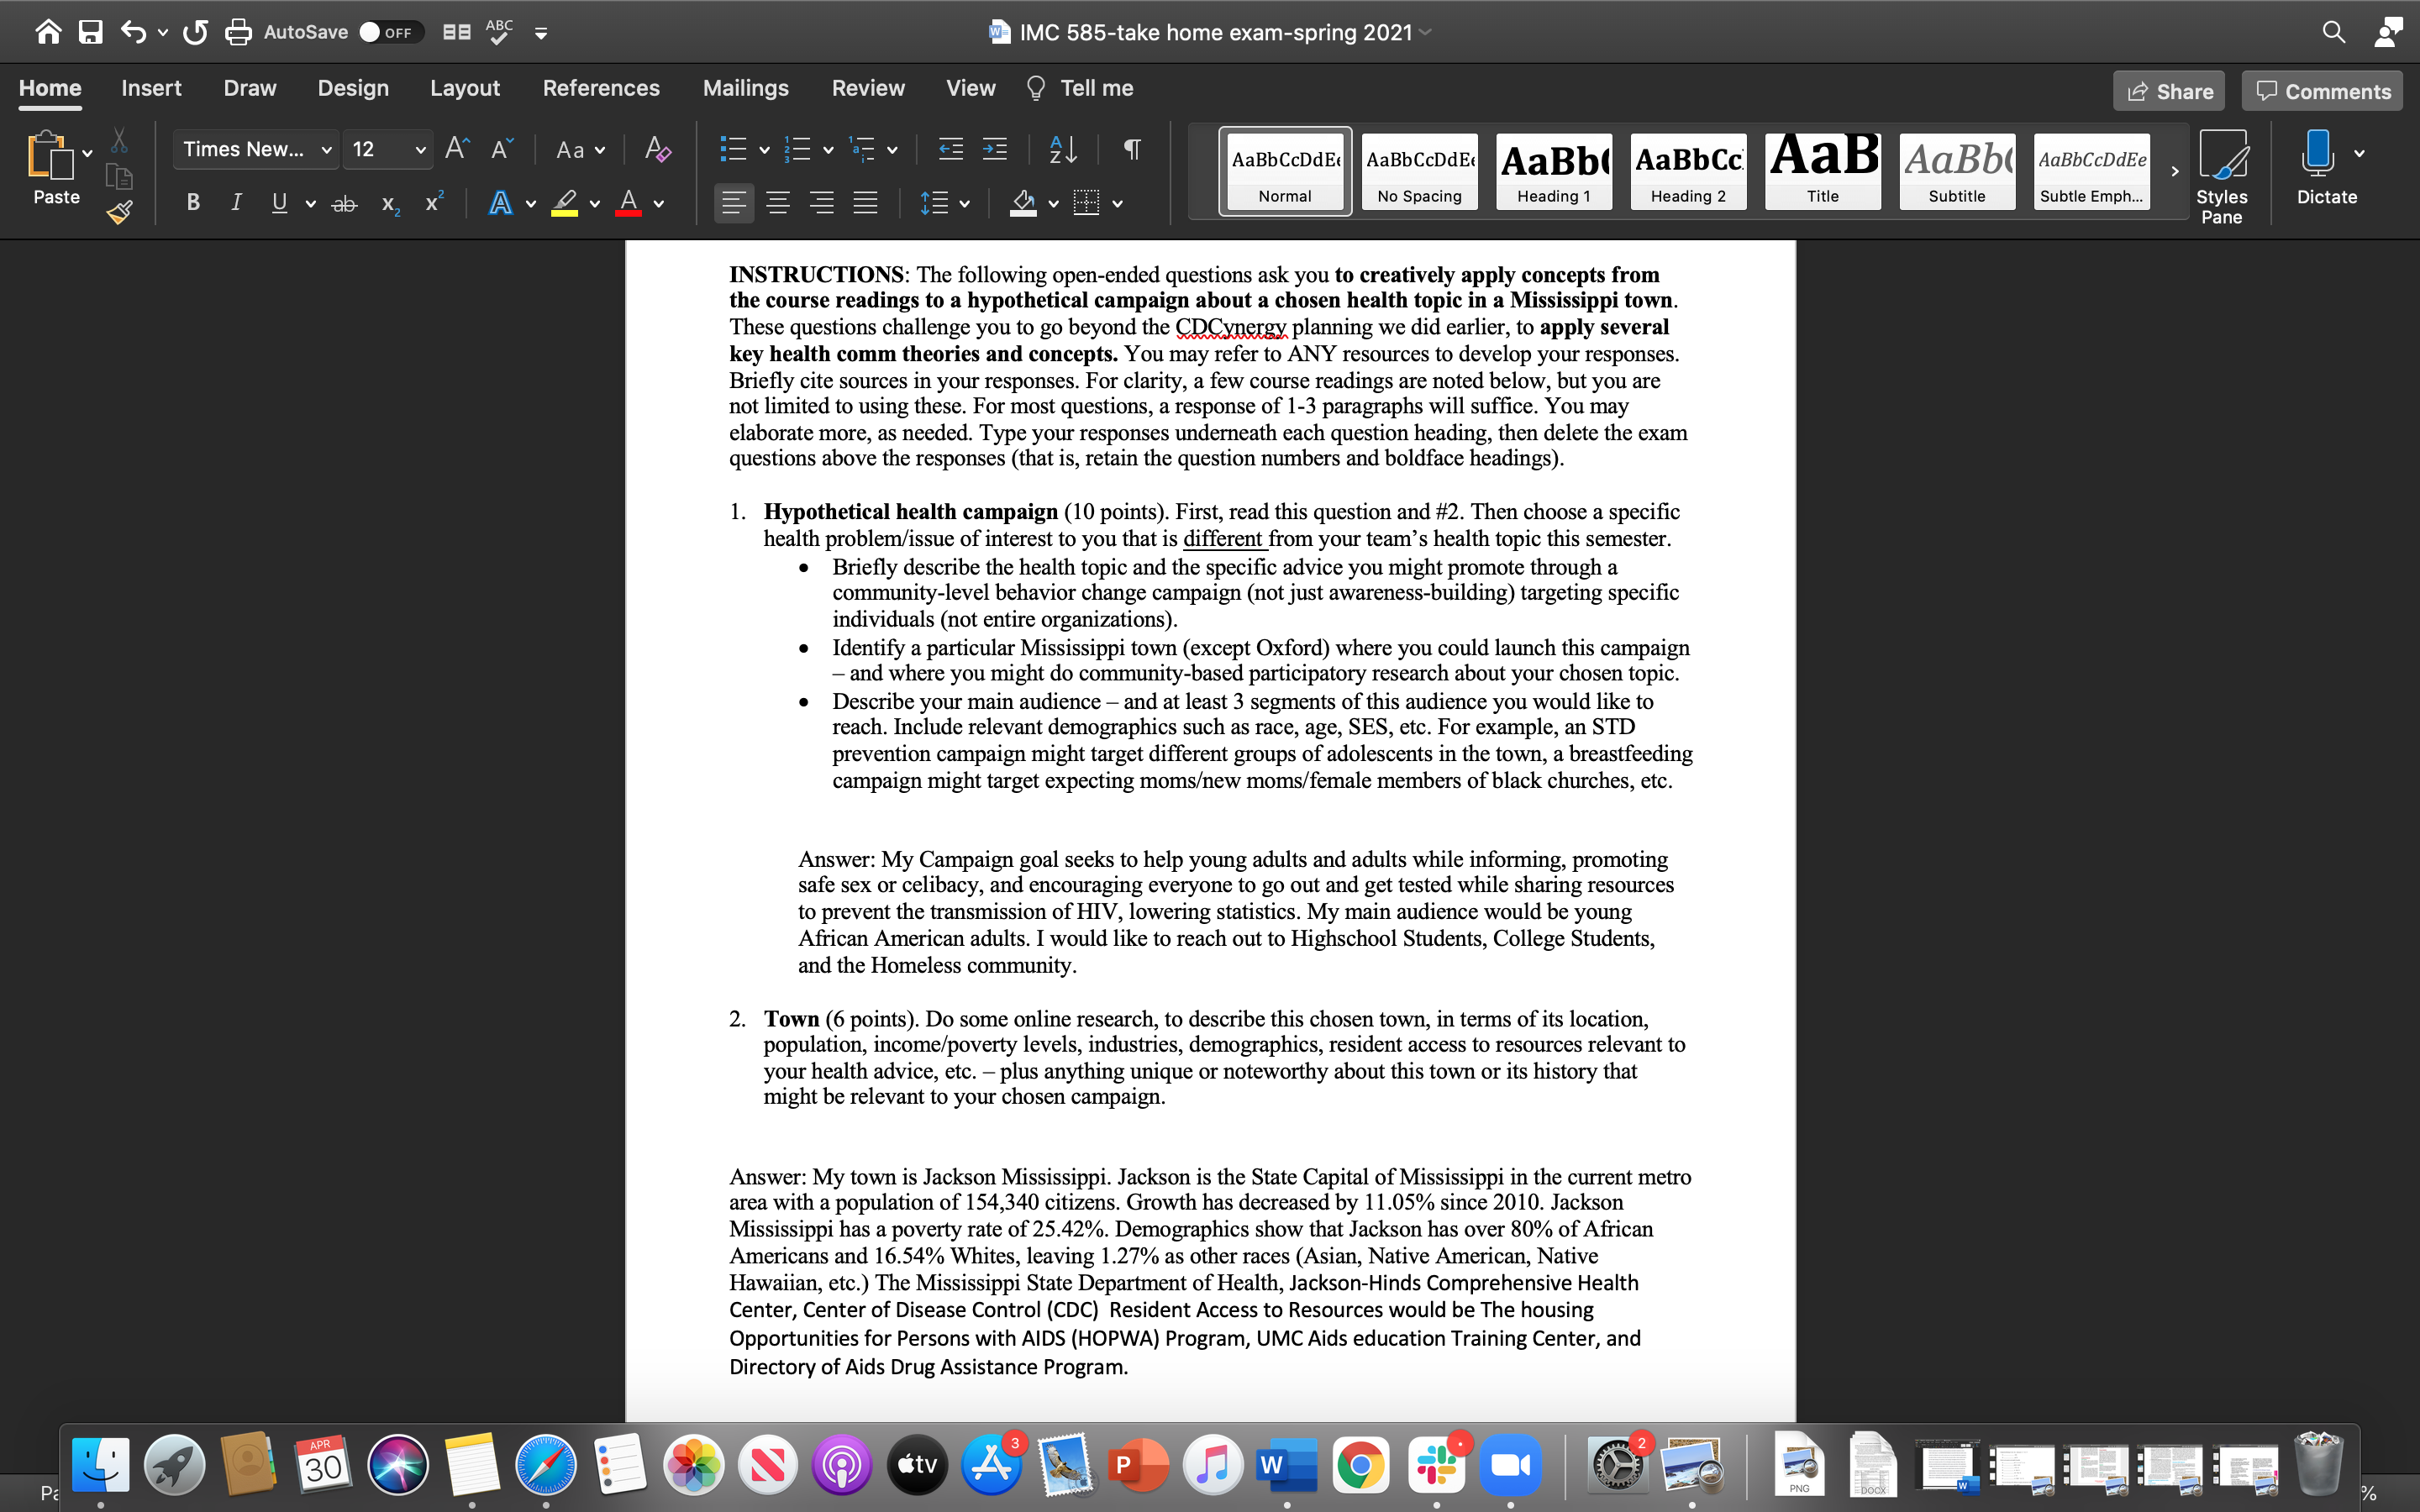Open customize quick access toolbar dropdown
2420x1512 pixels.
coord(541,33)
